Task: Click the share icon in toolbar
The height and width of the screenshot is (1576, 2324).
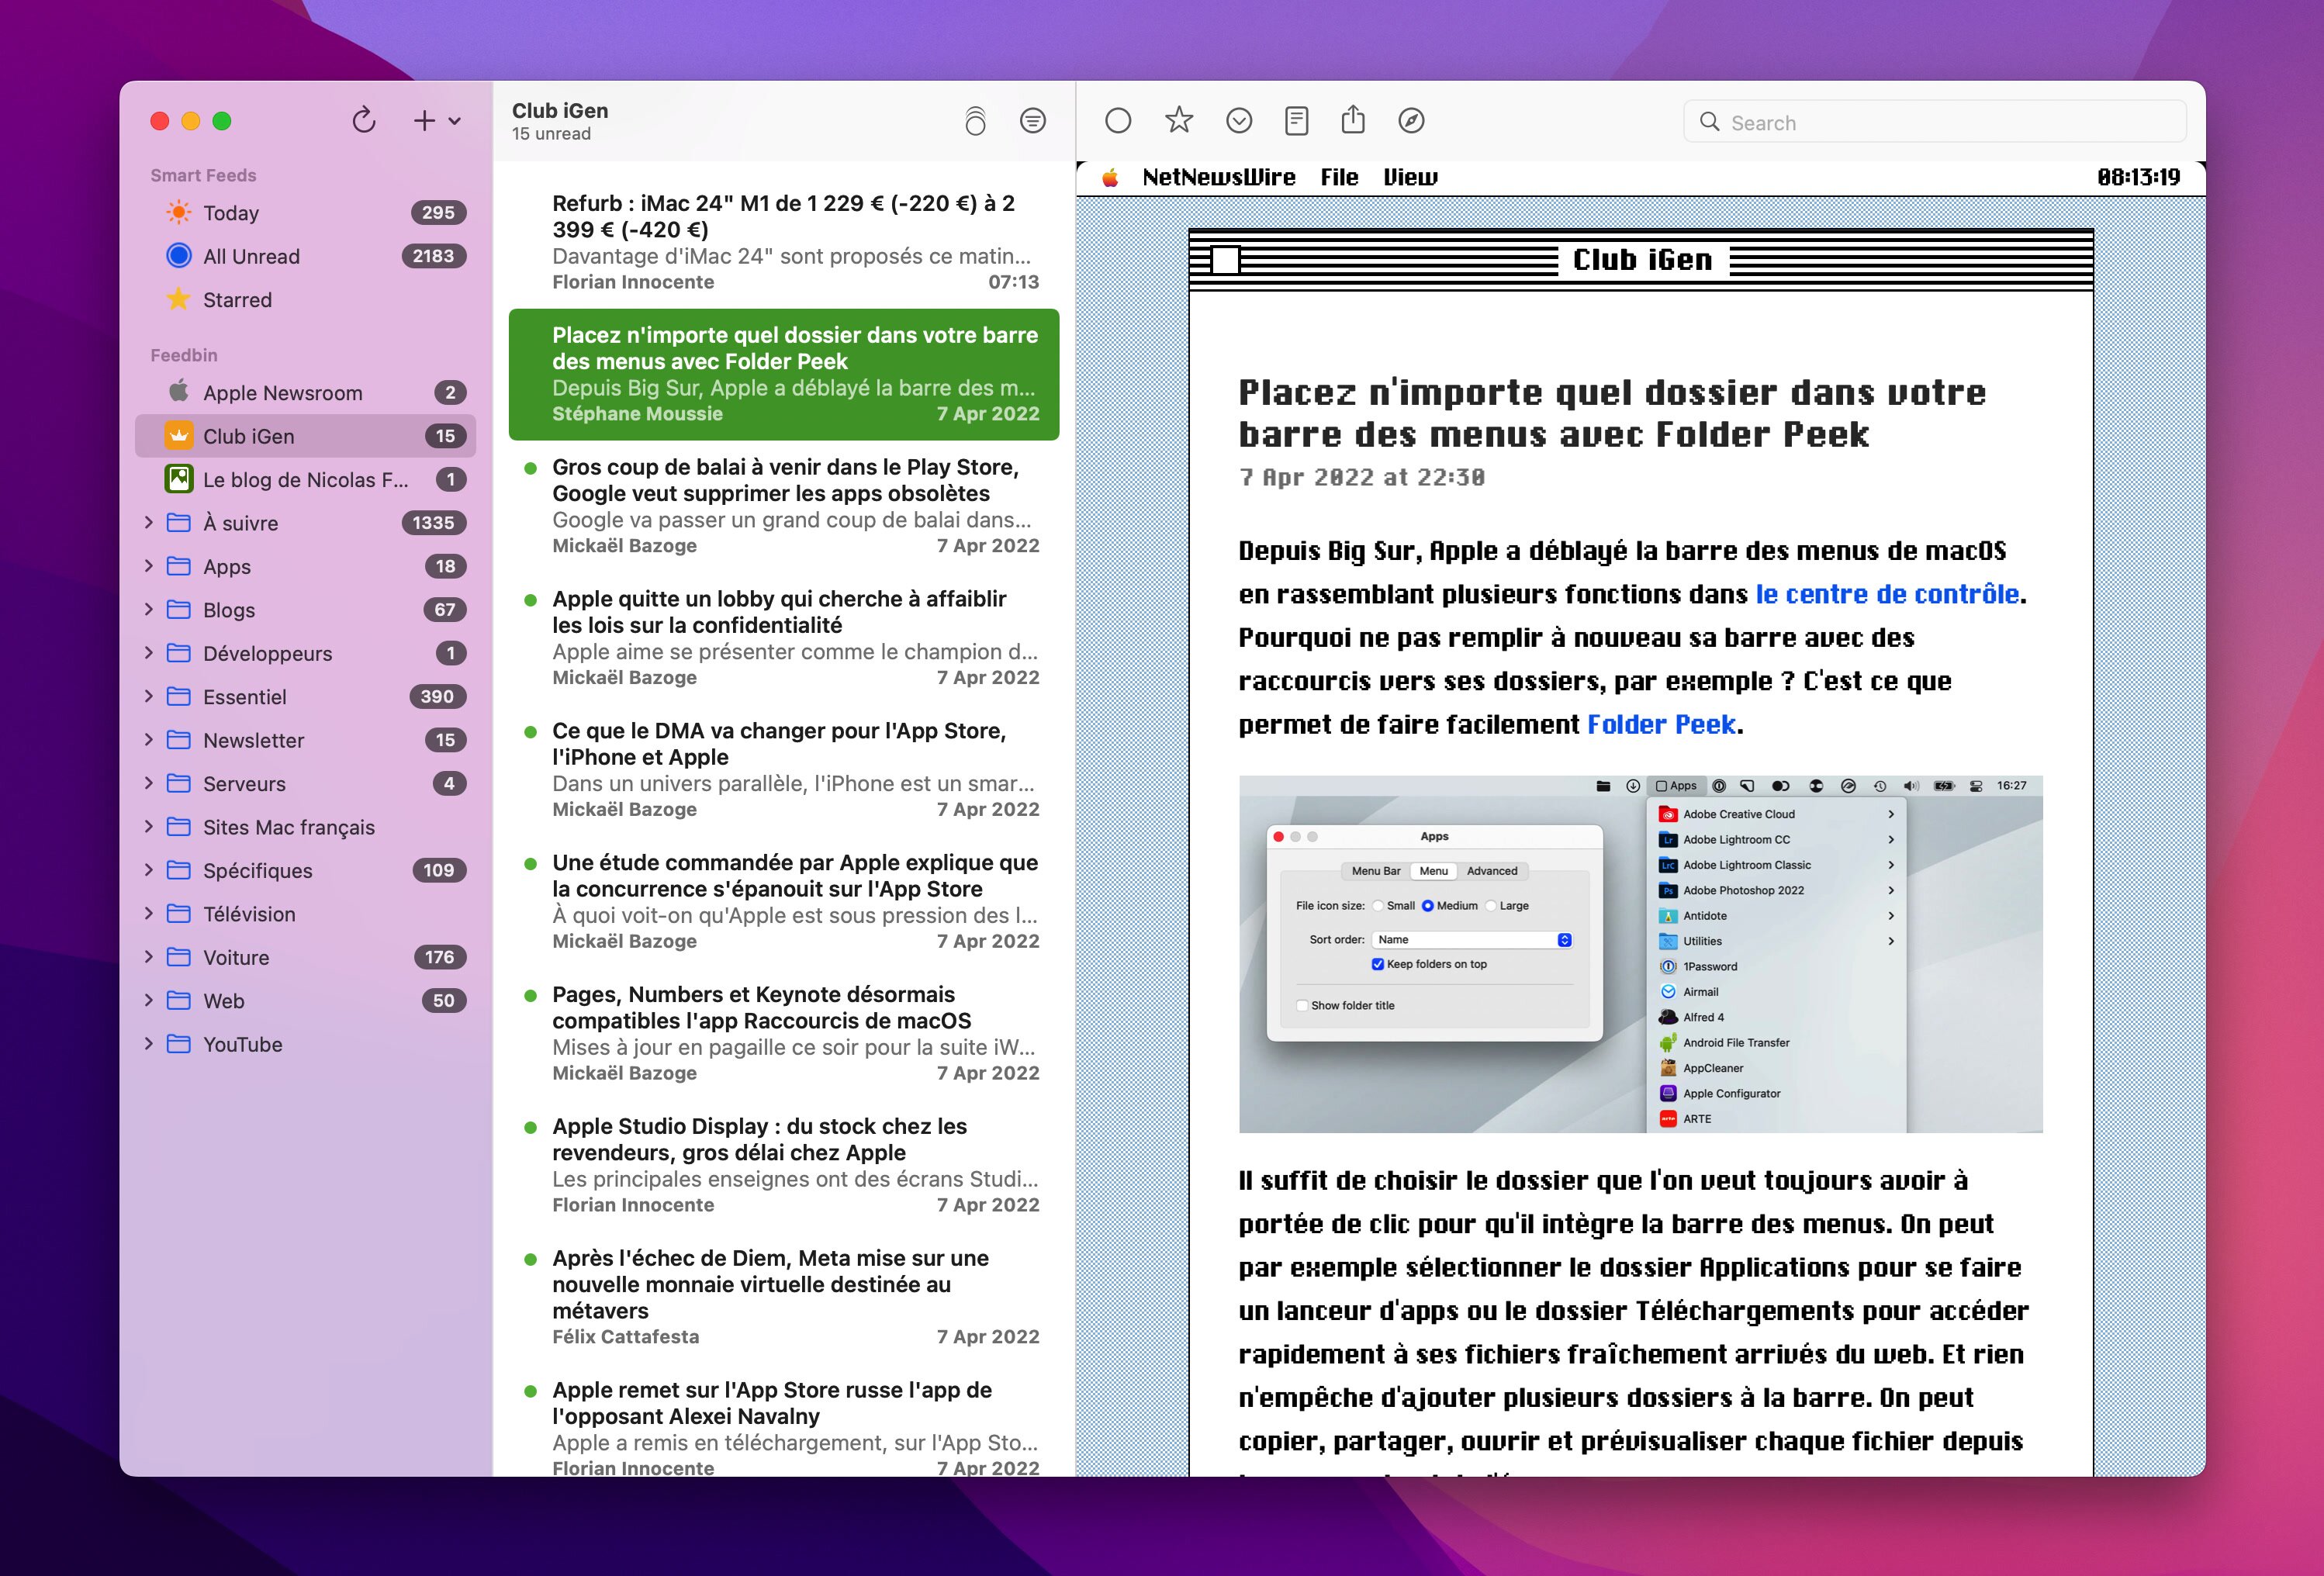Action: (1353, 121)
